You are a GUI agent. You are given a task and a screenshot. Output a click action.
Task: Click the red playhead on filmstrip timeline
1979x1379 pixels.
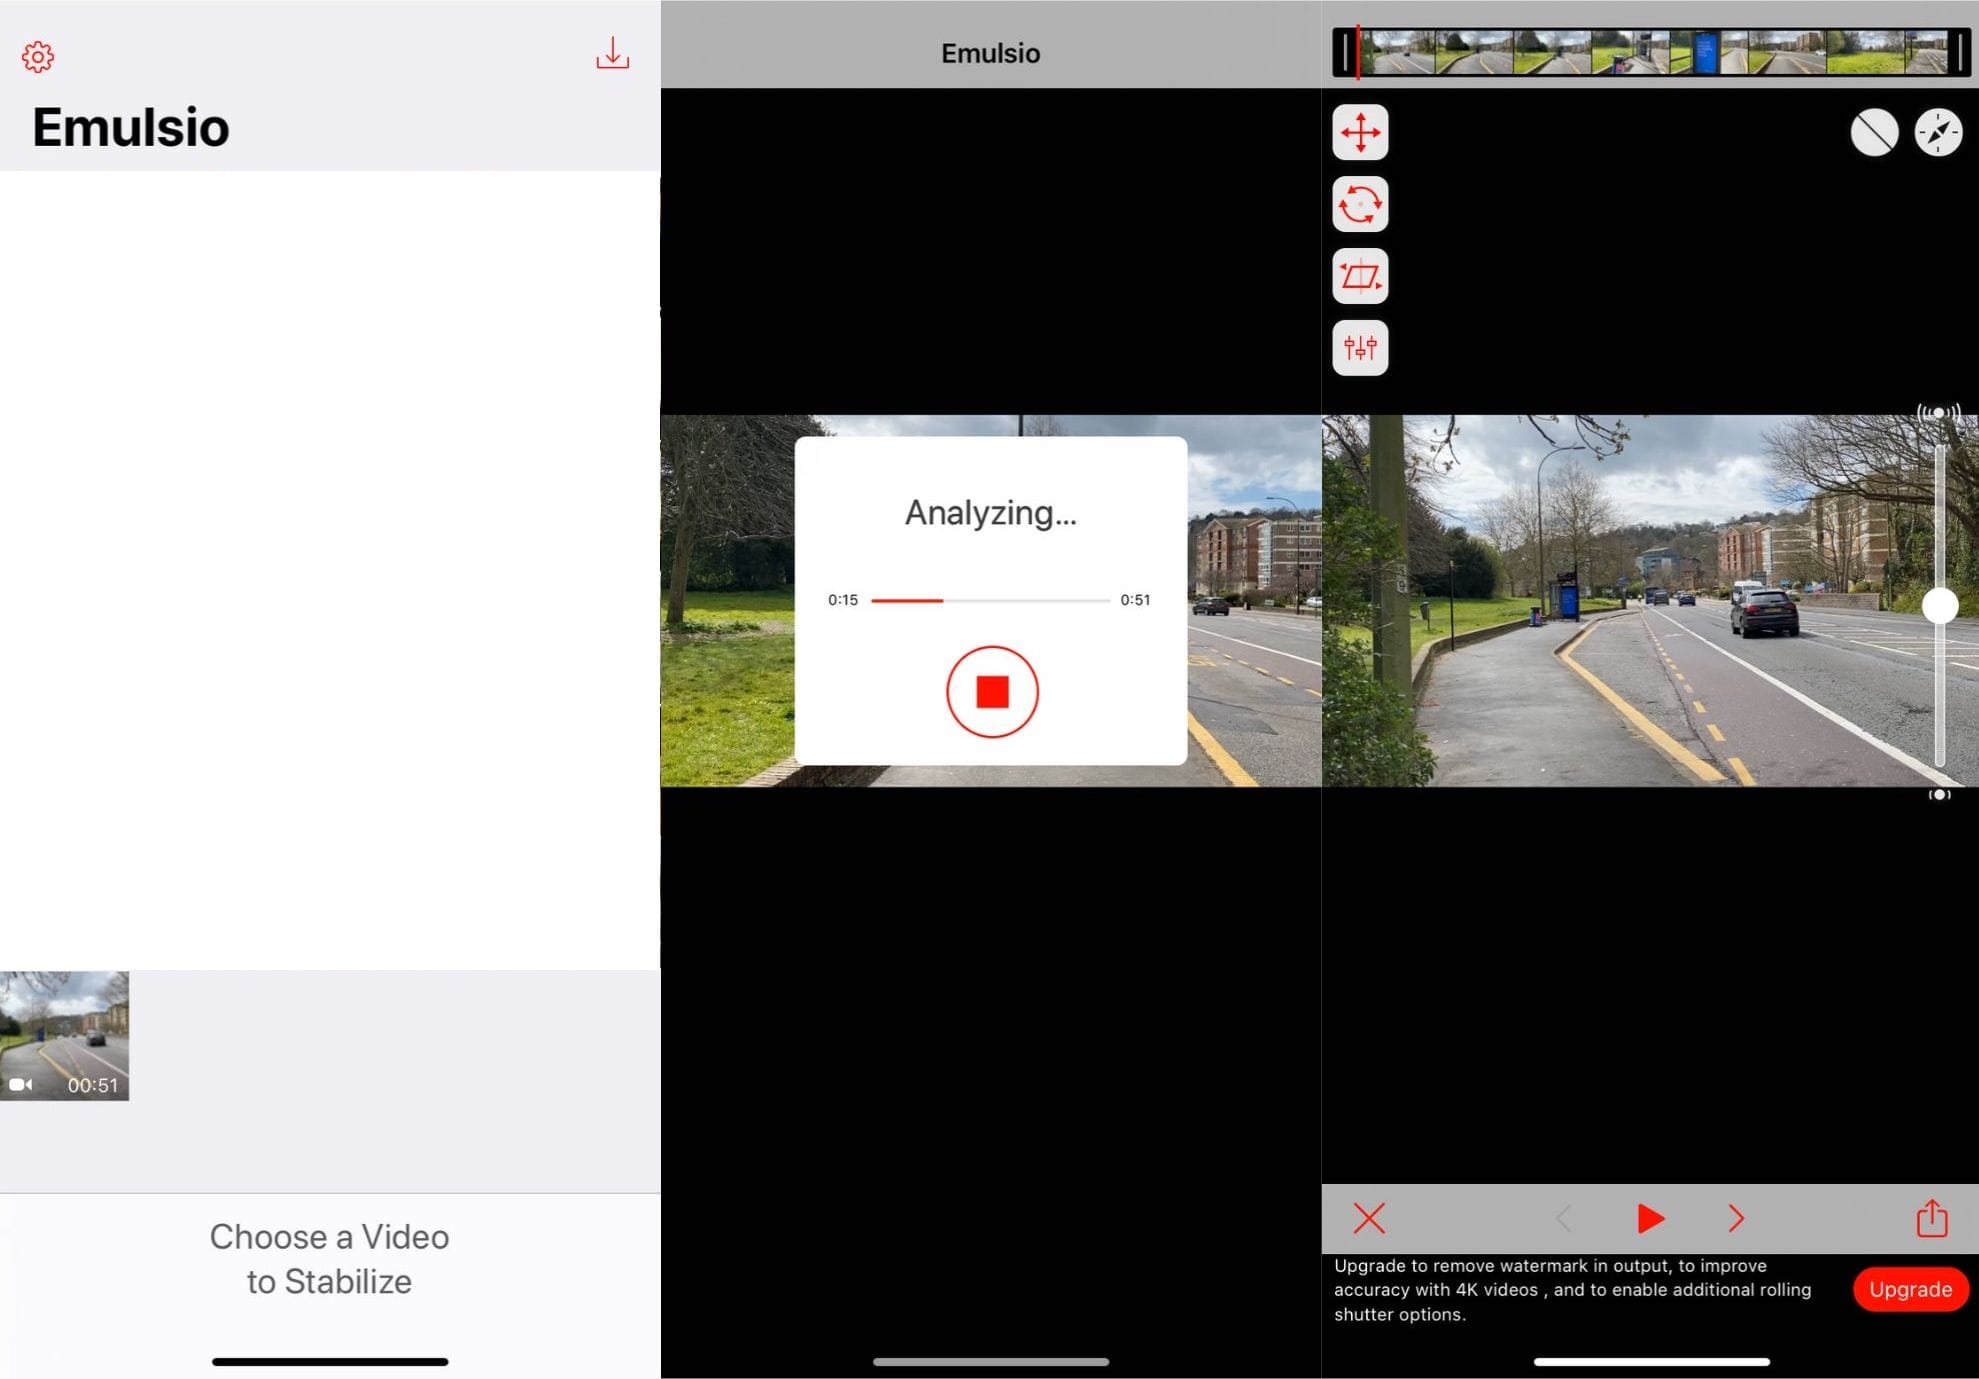1358,52
